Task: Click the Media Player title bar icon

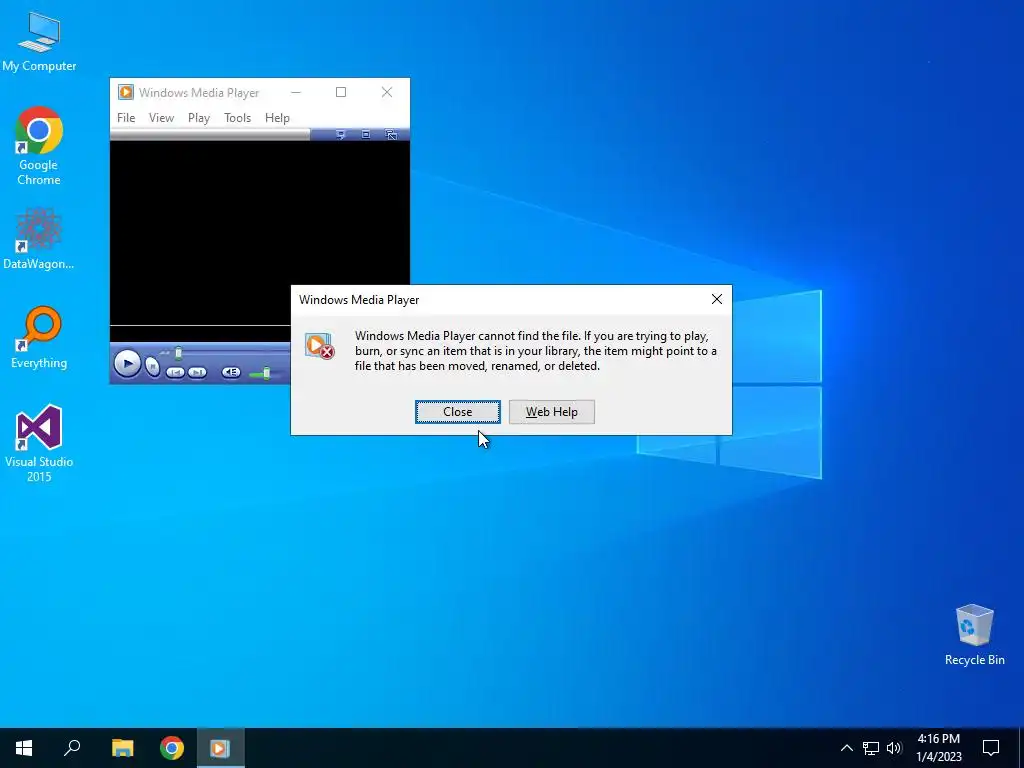Action: 125,92
